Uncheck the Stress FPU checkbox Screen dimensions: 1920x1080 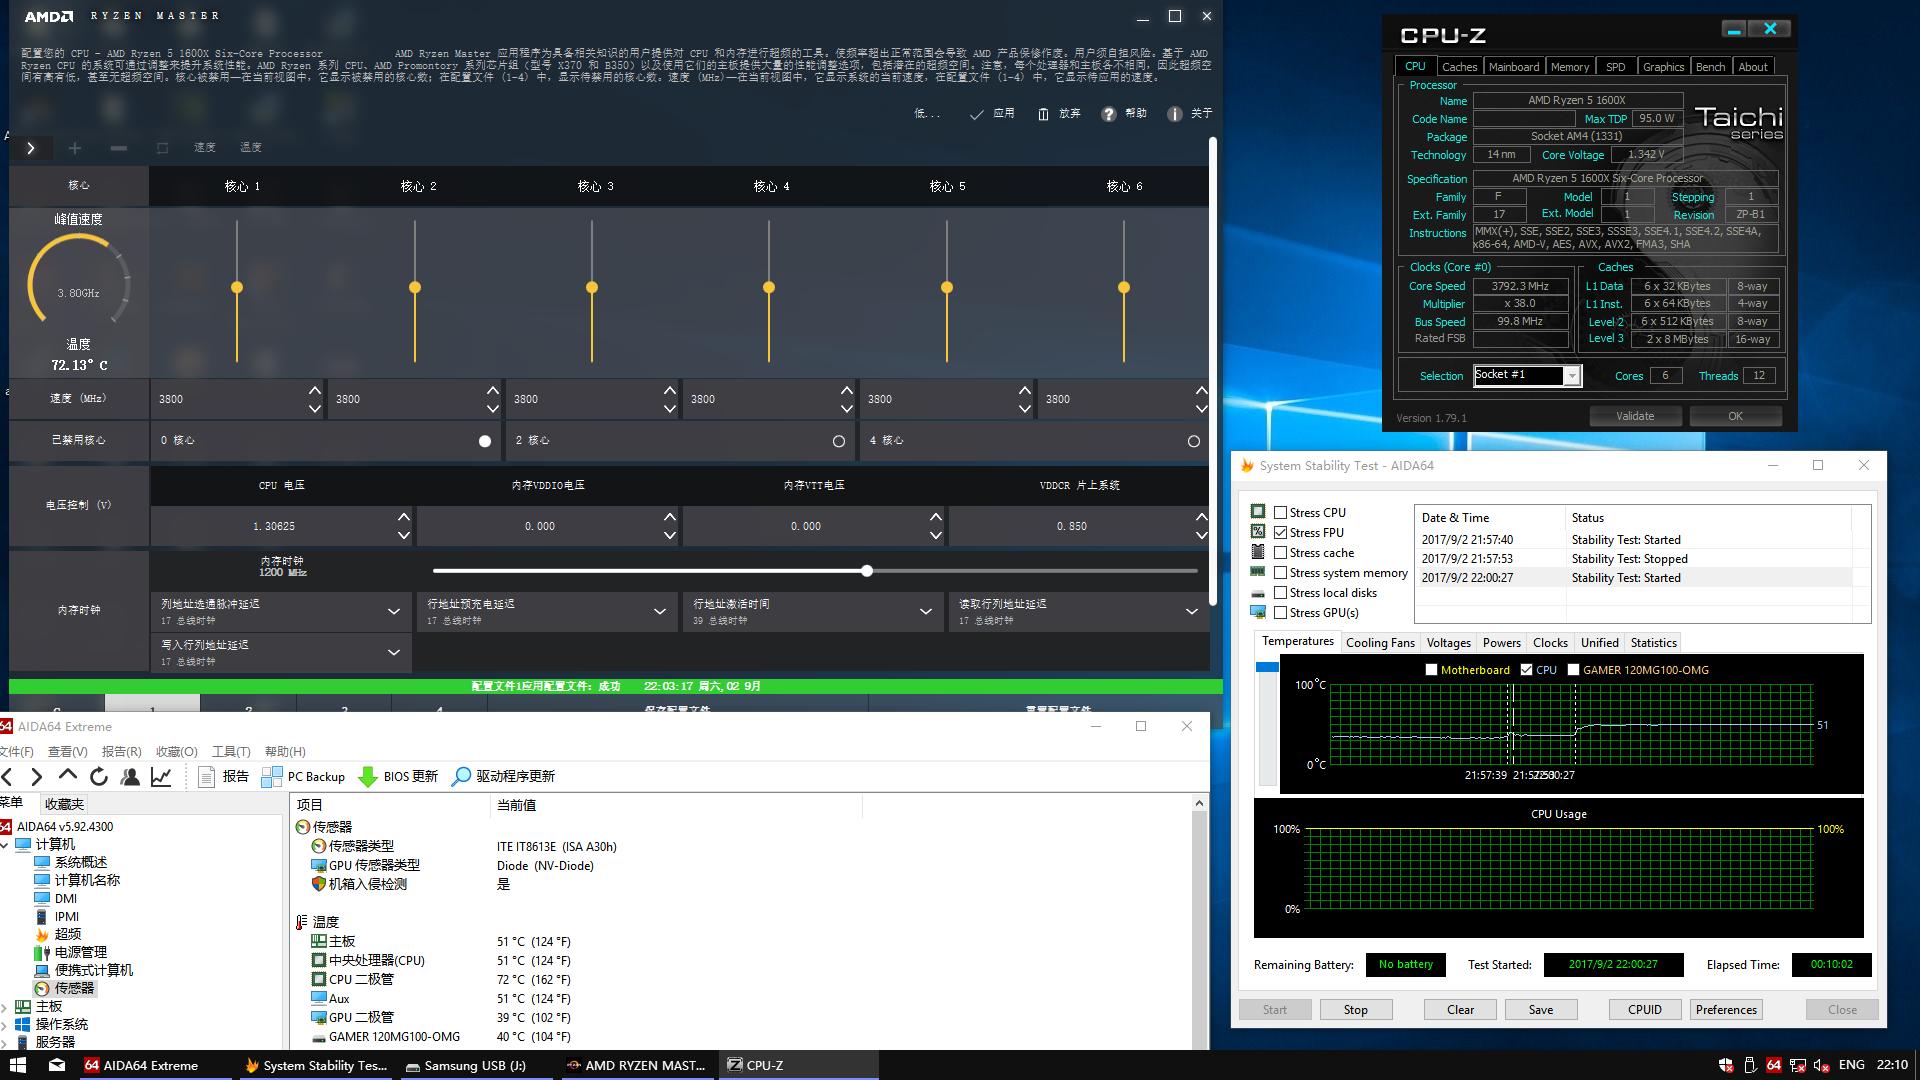[x=1280, y=532]
